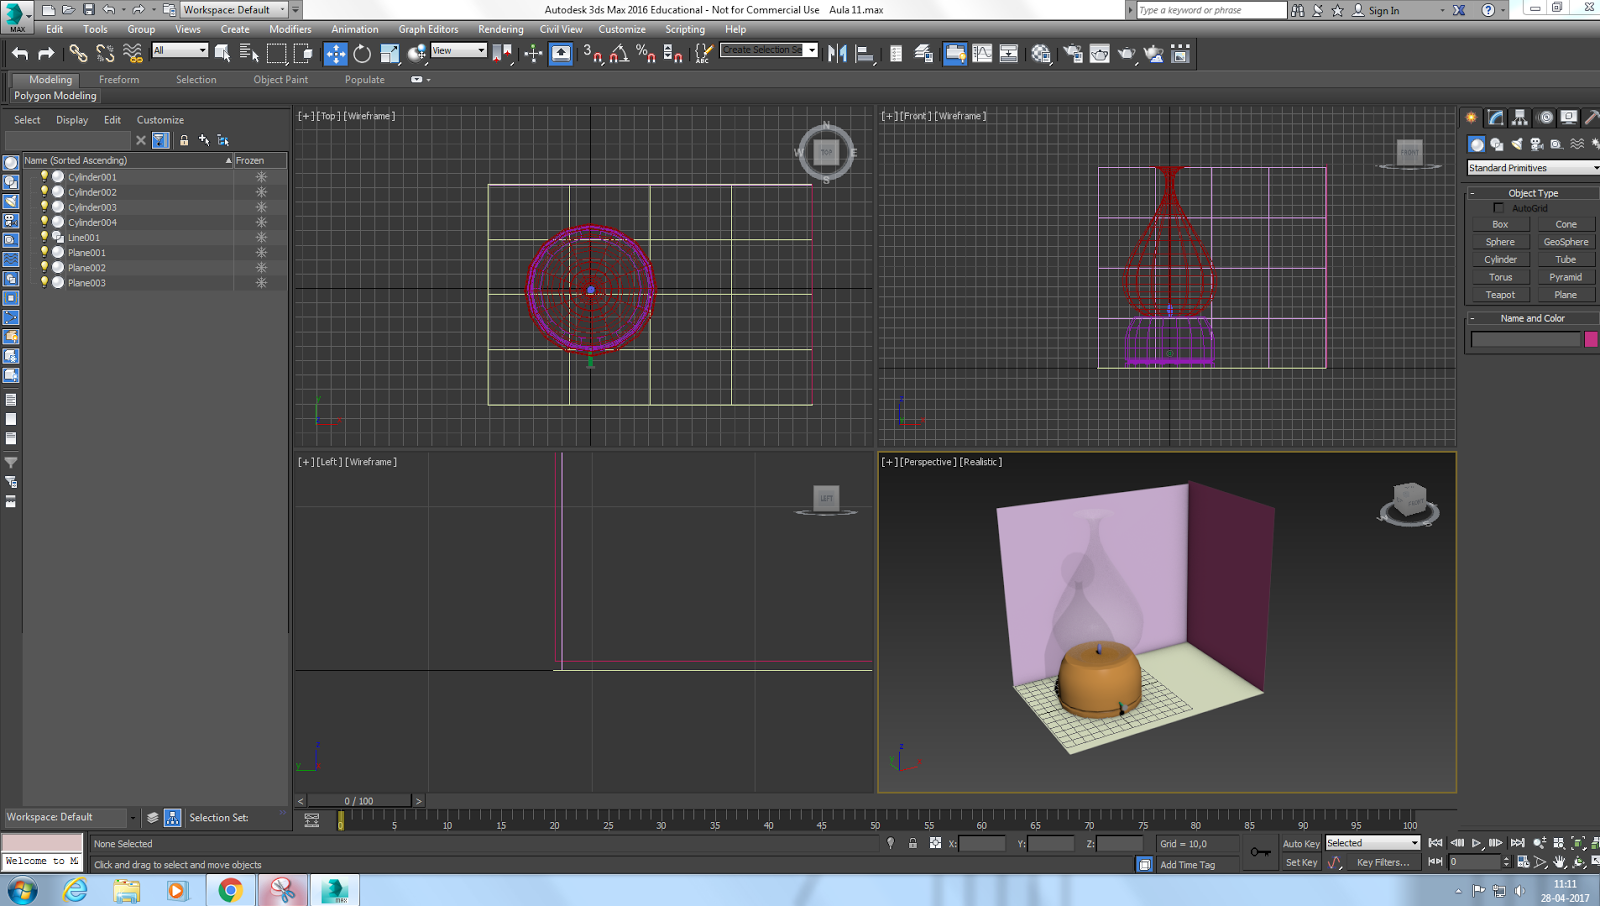Image resolution: width=1600 pixels, height=906 pixels.
Task: Switch to the Freeform ribbon tab
Action: [119, 80]
